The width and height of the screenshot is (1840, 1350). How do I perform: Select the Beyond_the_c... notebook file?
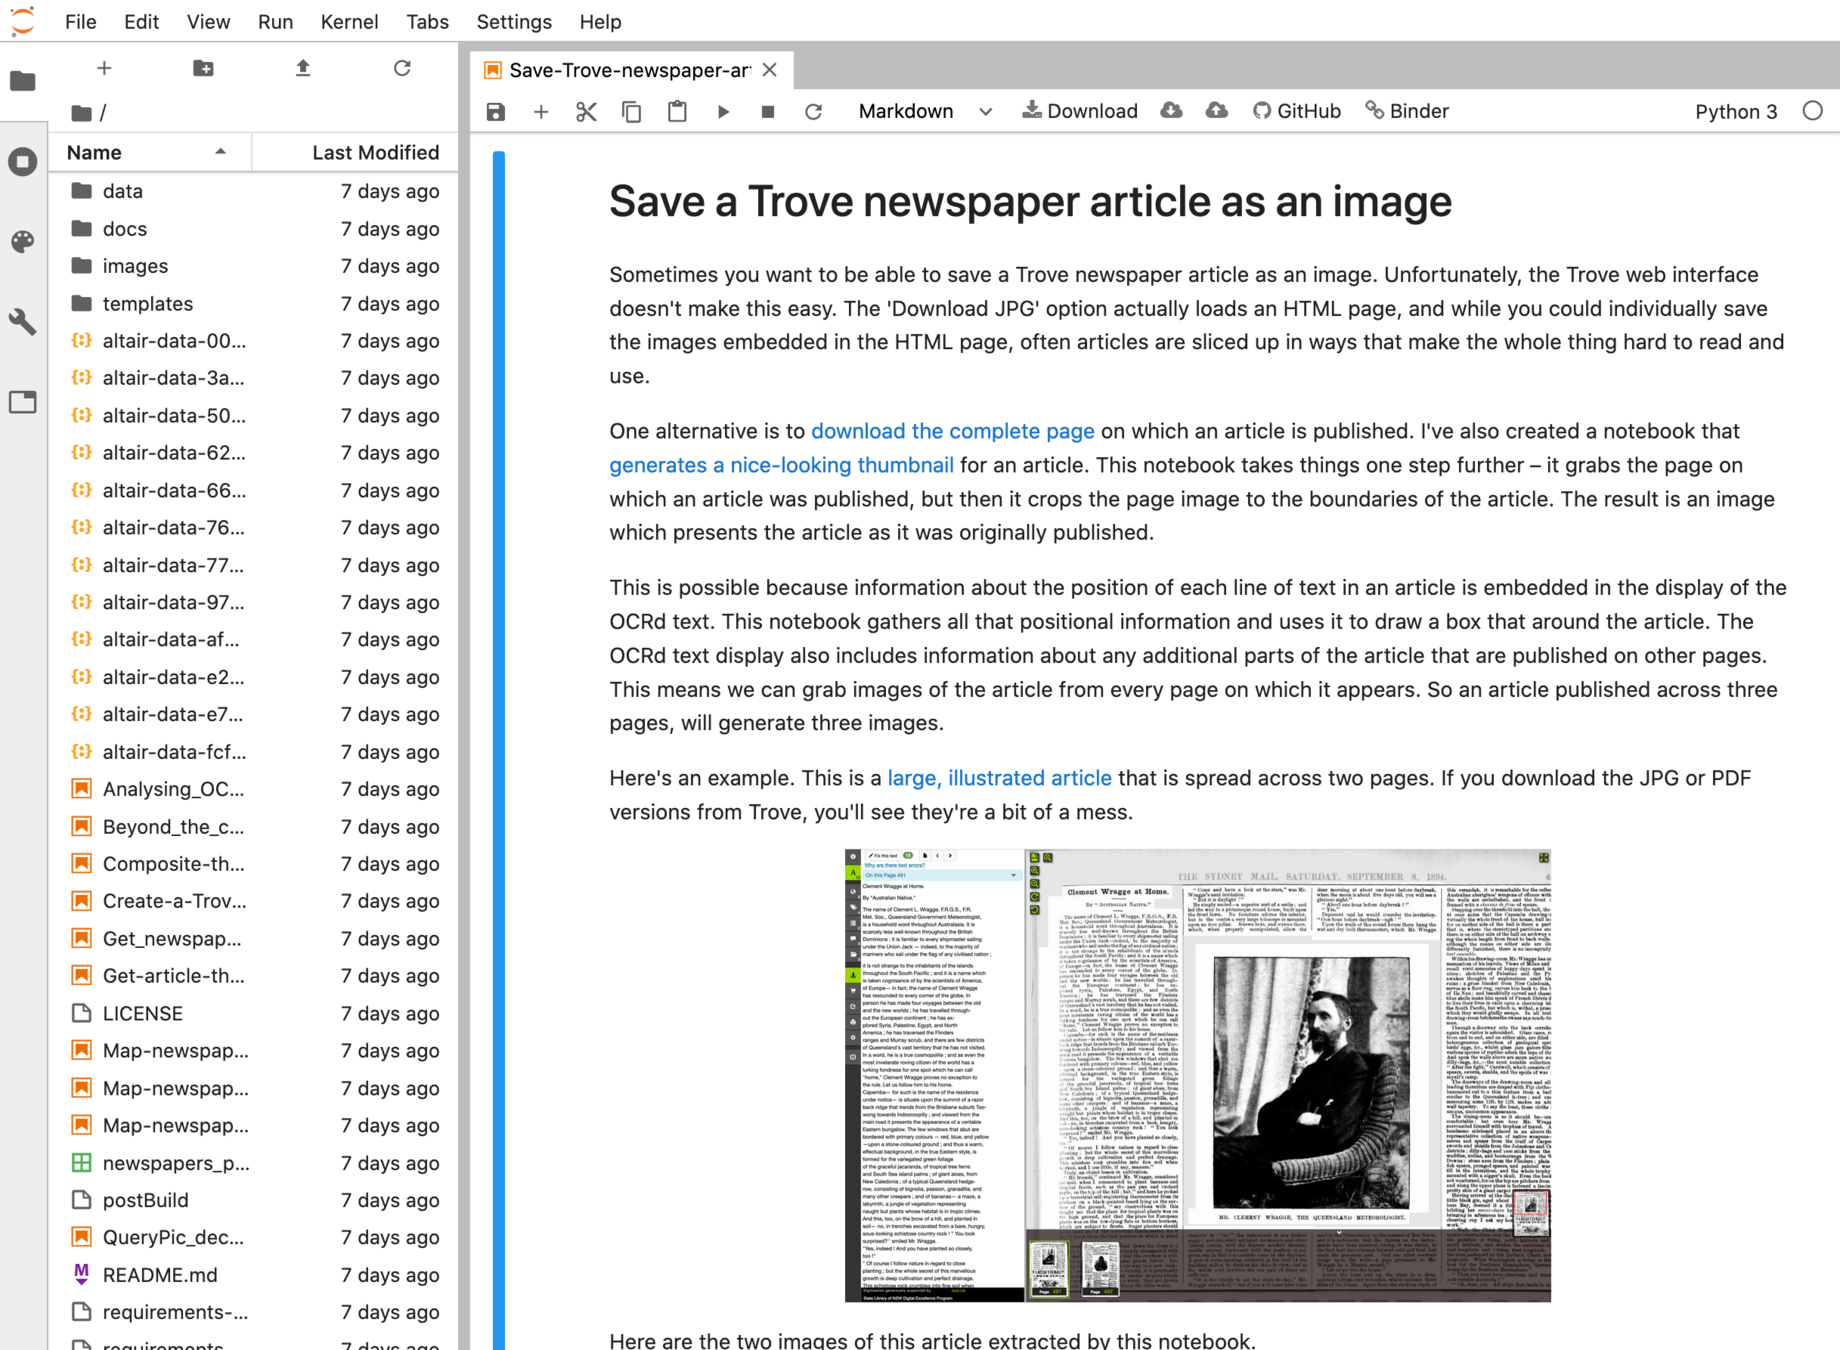coord(254,827)
